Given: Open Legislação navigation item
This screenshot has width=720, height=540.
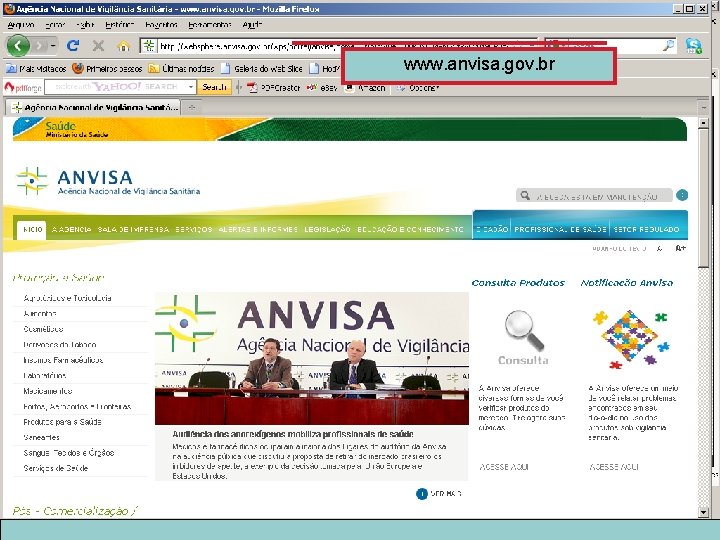Looking at the screenshot, I should (327, 230).
